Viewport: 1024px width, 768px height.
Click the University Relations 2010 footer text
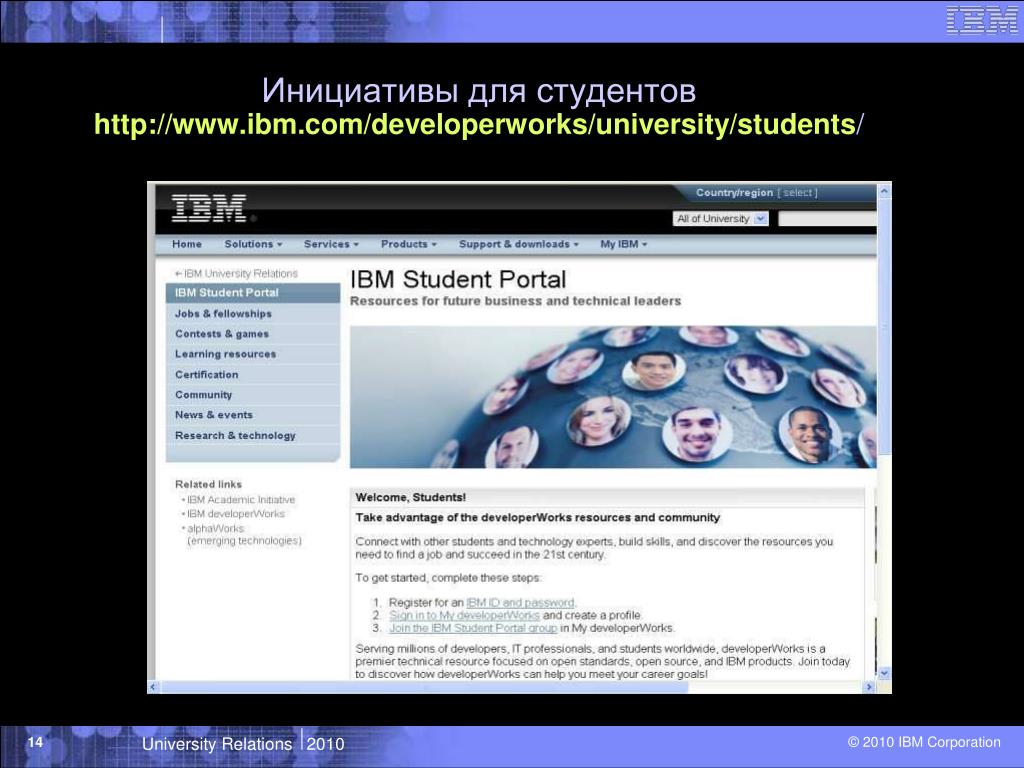(x=243, y=744)
